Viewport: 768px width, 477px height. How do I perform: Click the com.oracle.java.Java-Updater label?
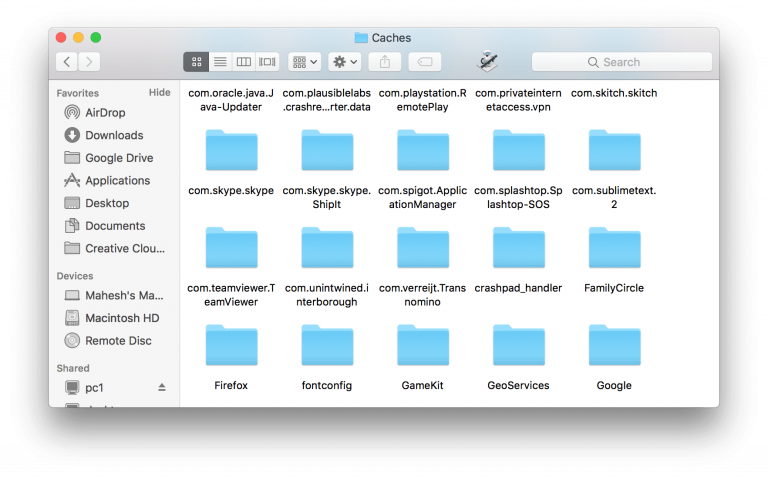click(x=231, y=100)
